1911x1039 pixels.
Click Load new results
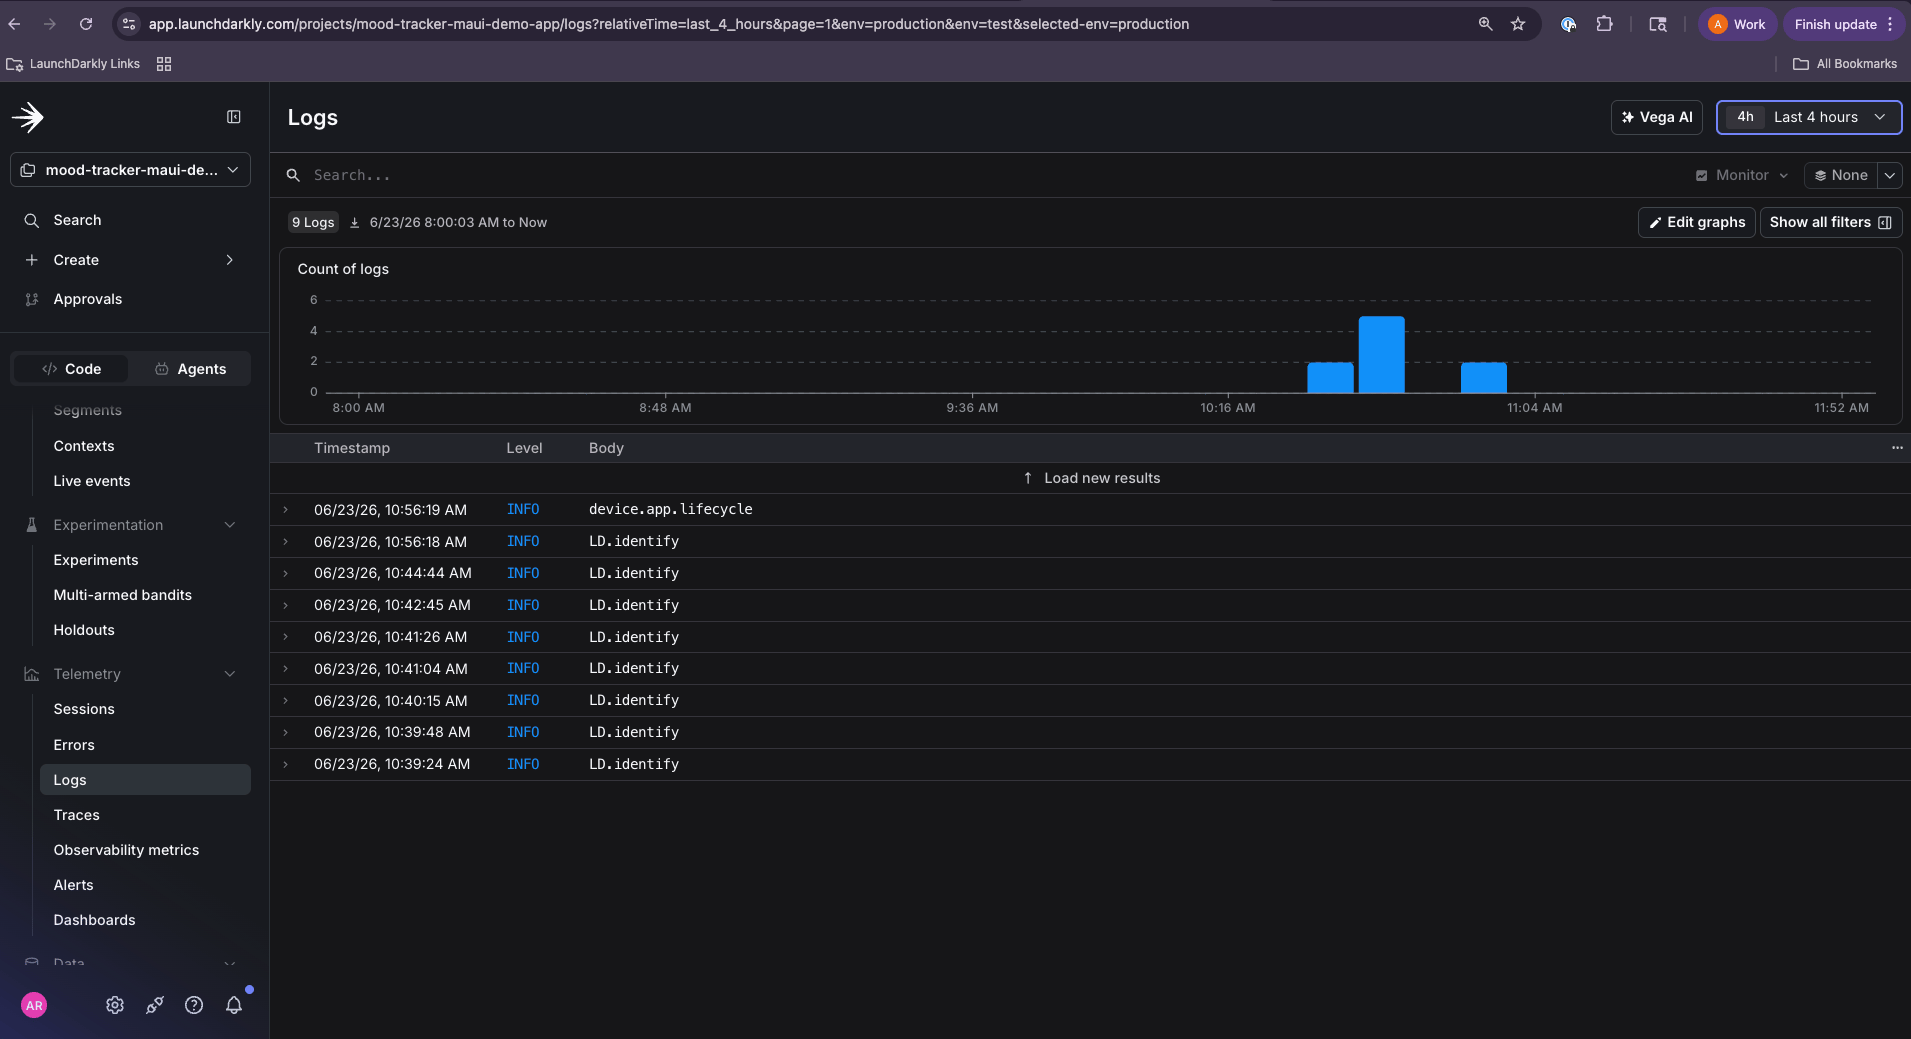(1091, 478)
